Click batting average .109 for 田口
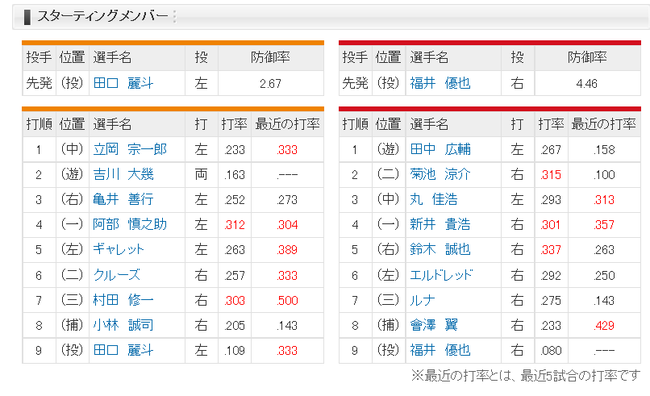650x396 pixels. point(235,351)
